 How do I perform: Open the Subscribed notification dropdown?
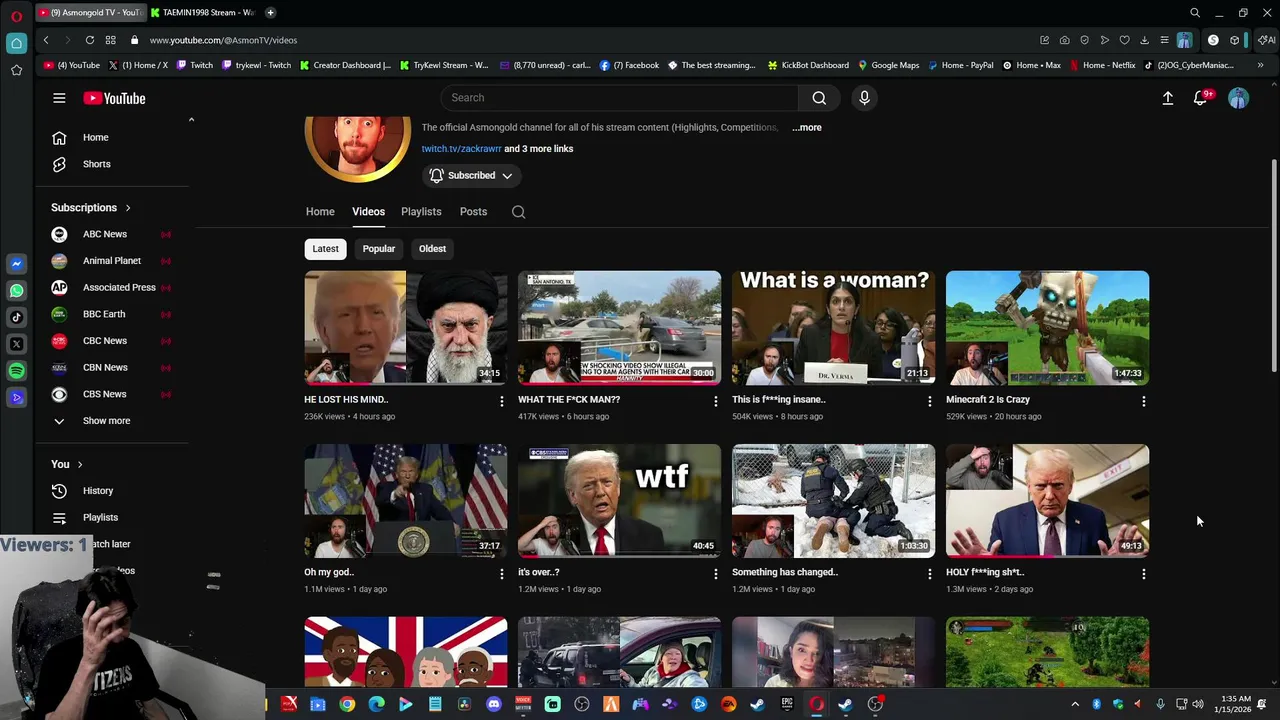(x=471, y=176)
